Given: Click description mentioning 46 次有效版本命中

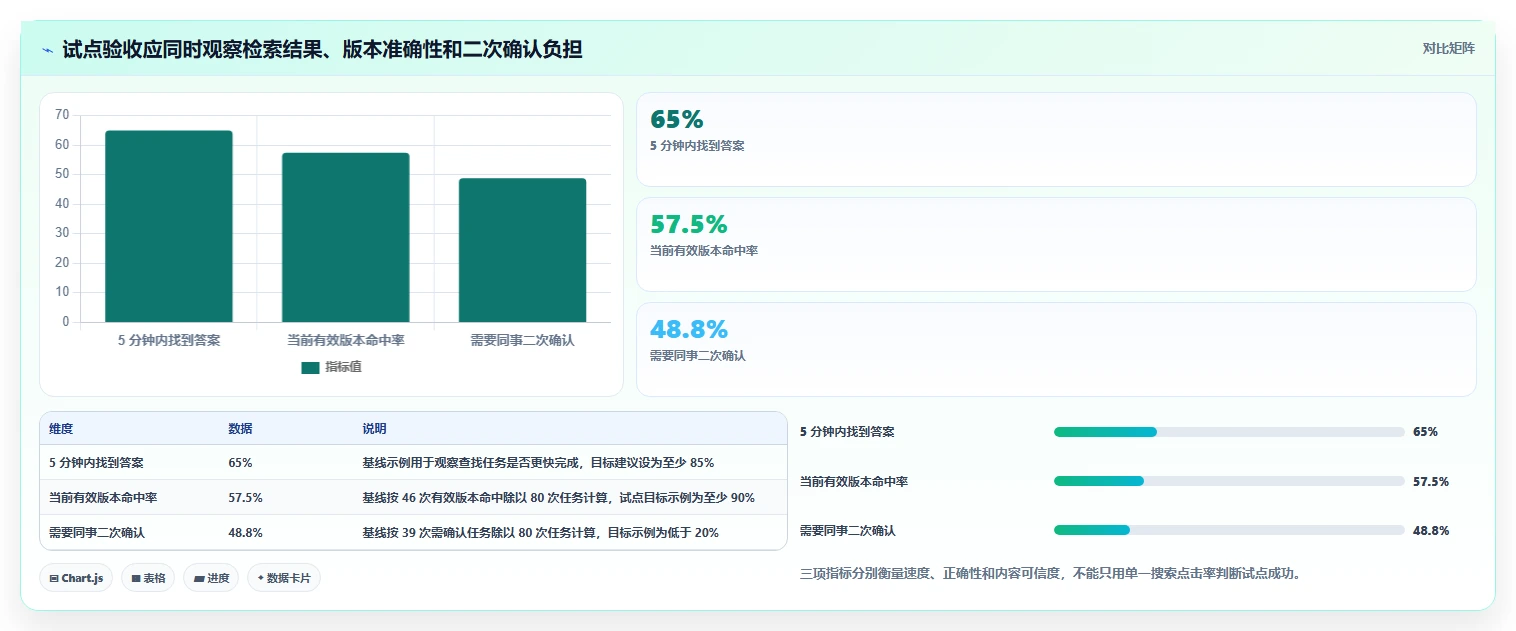Looking at the screenshot, I should [x=558, y=497].
